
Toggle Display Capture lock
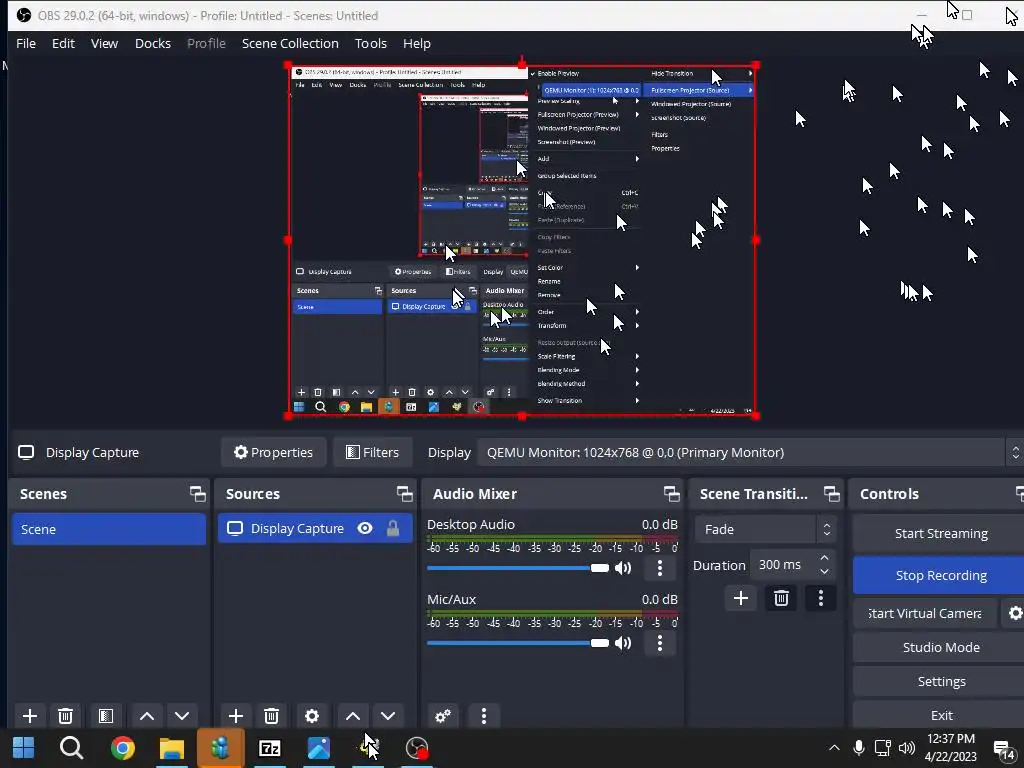[393, 528]
